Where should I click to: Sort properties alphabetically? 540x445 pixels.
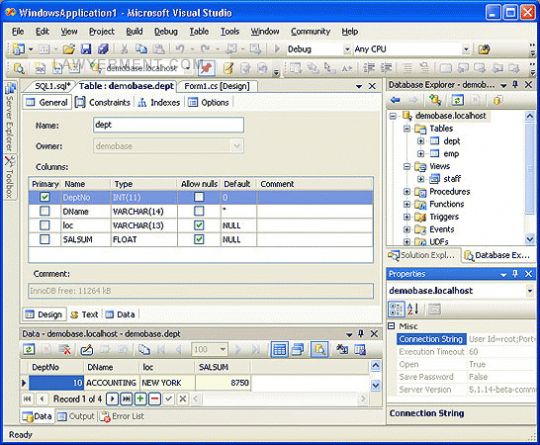pos(413,309)
